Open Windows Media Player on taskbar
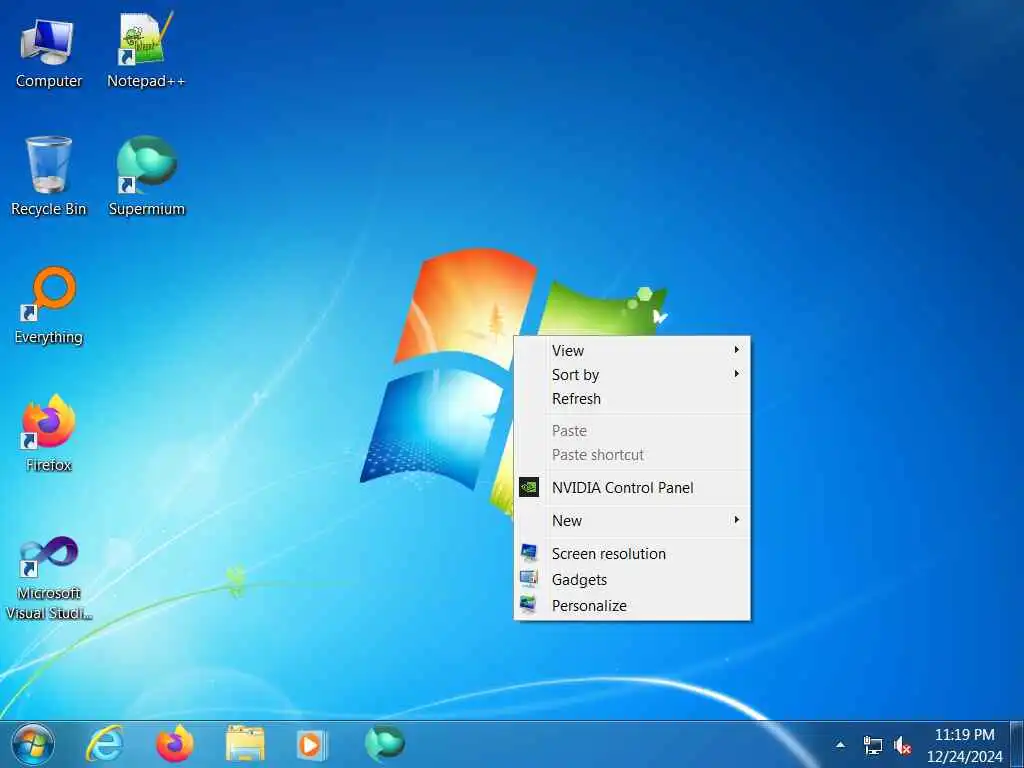1024x768 pixels. coord(312,744)
